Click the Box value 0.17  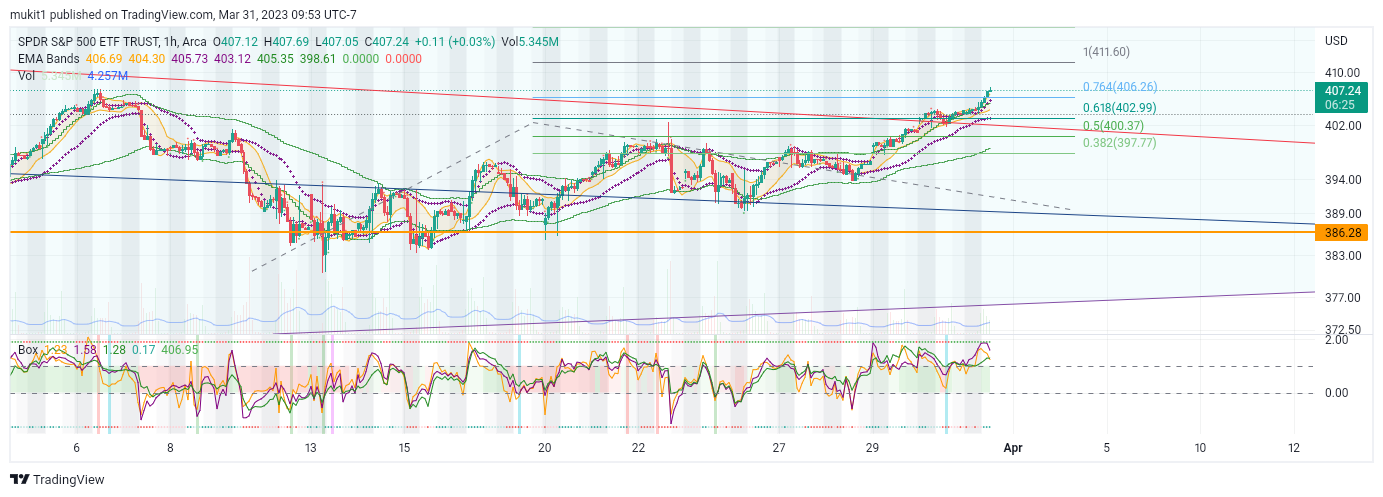pos(143,349)
